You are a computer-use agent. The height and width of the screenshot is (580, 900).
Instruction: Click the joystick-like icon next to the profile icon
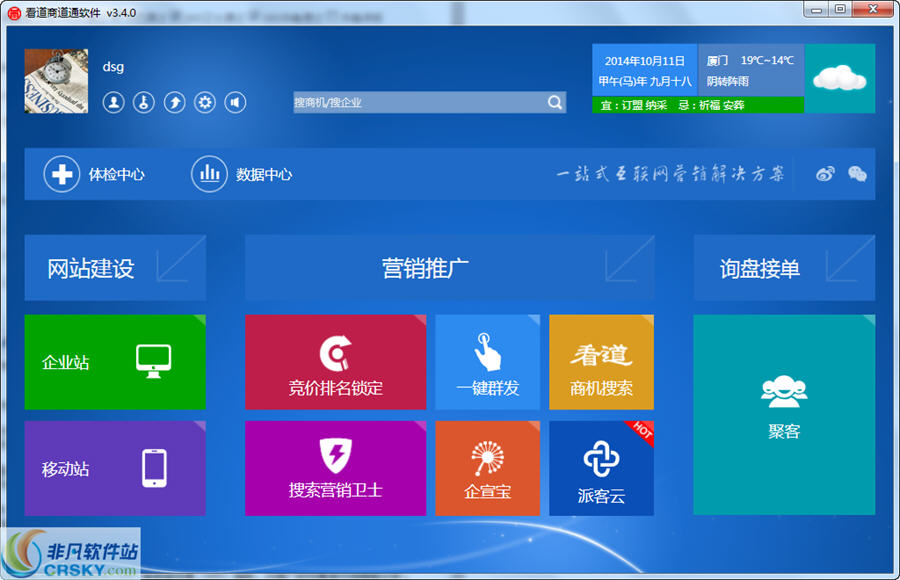tap(144, 103)
